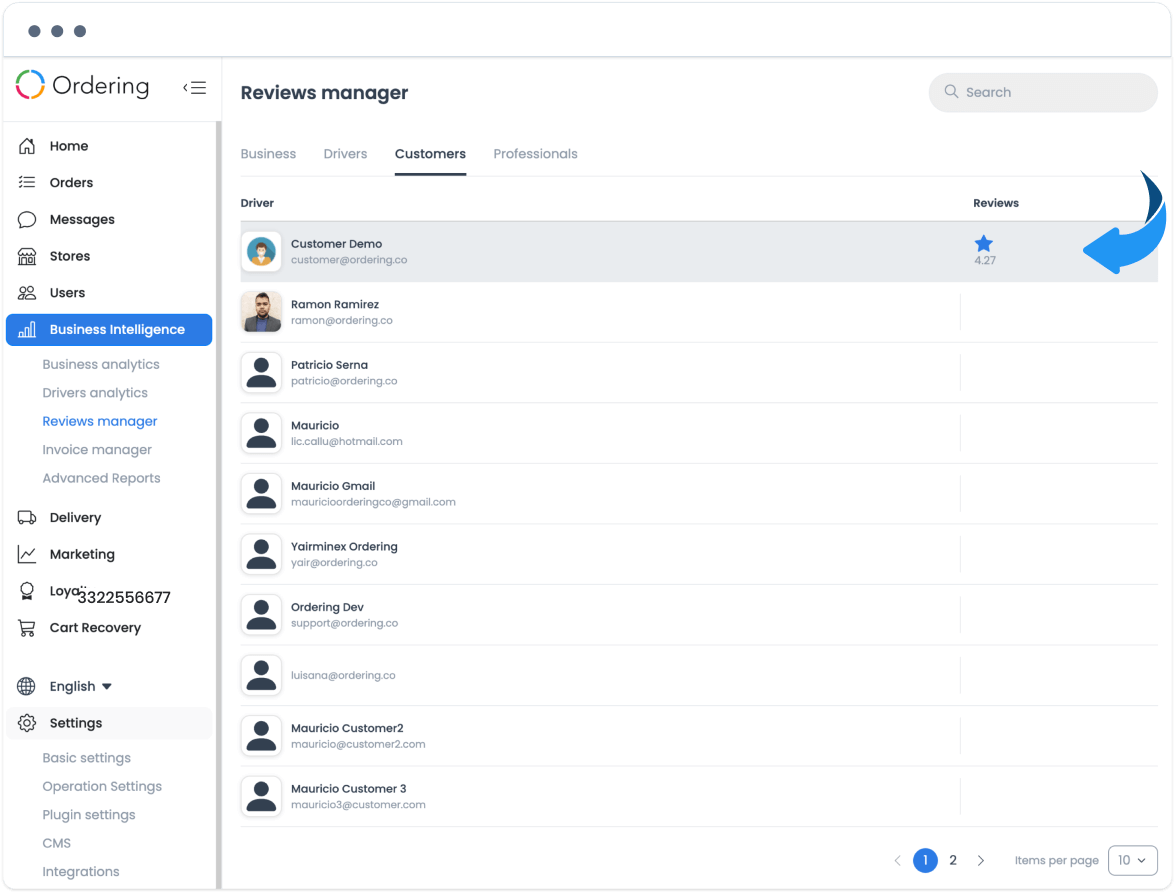Select the Customer Demo name
The height and width of the screenshot is (894, 1175).
coord(336,244)
